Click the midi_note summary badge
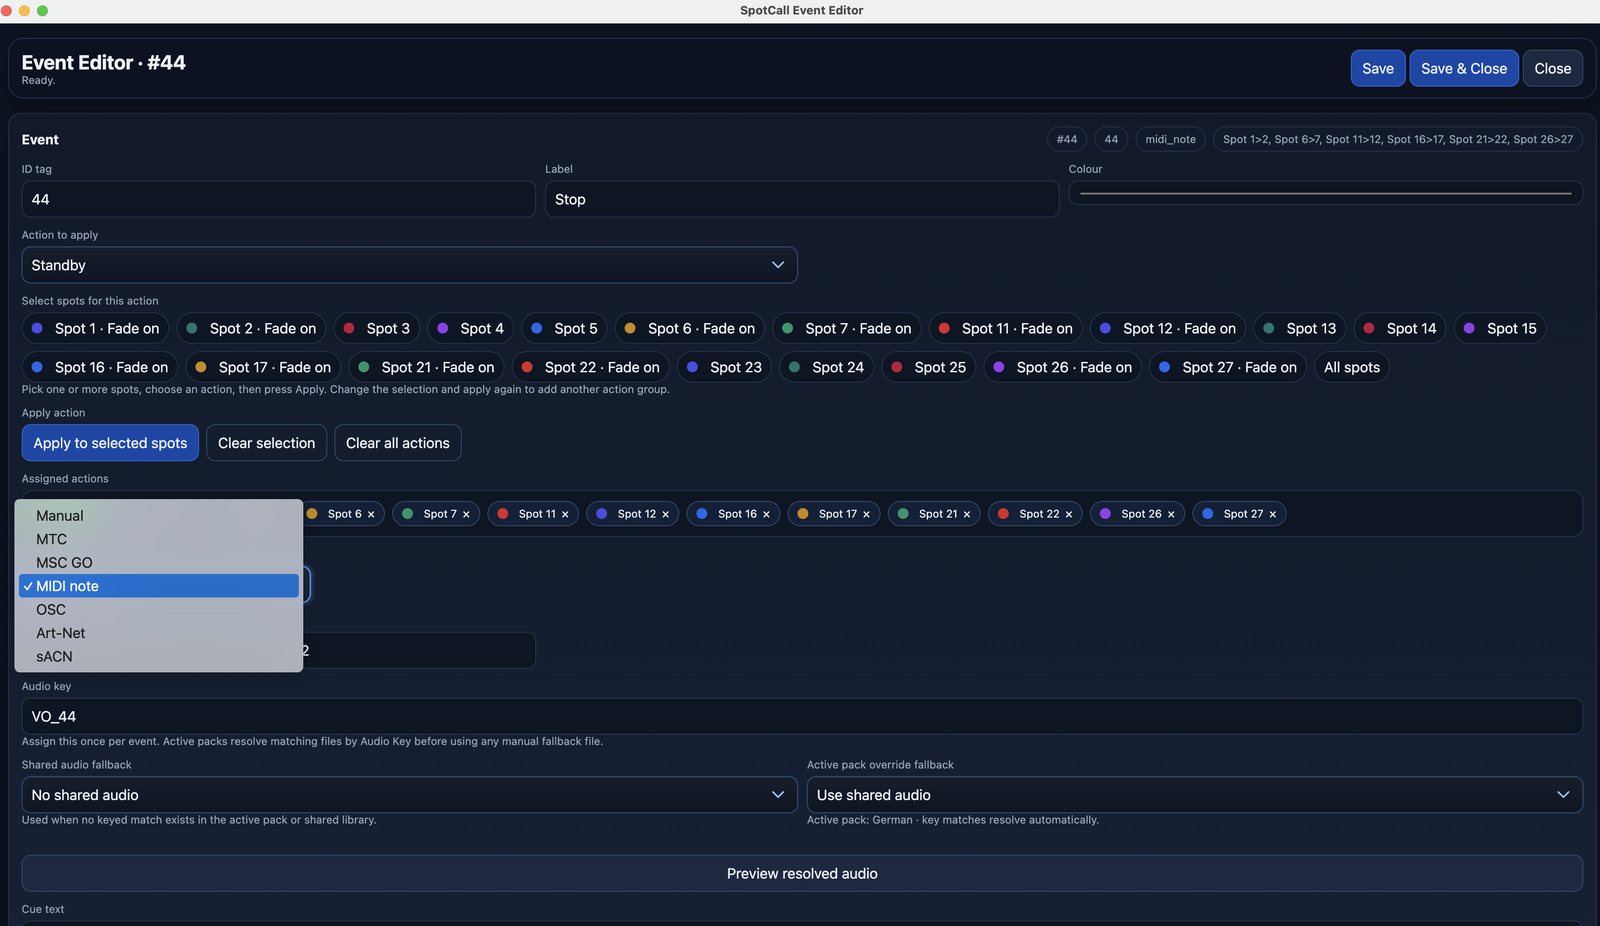Screen dimensions: 1600x926 (x=1171, y=139)
